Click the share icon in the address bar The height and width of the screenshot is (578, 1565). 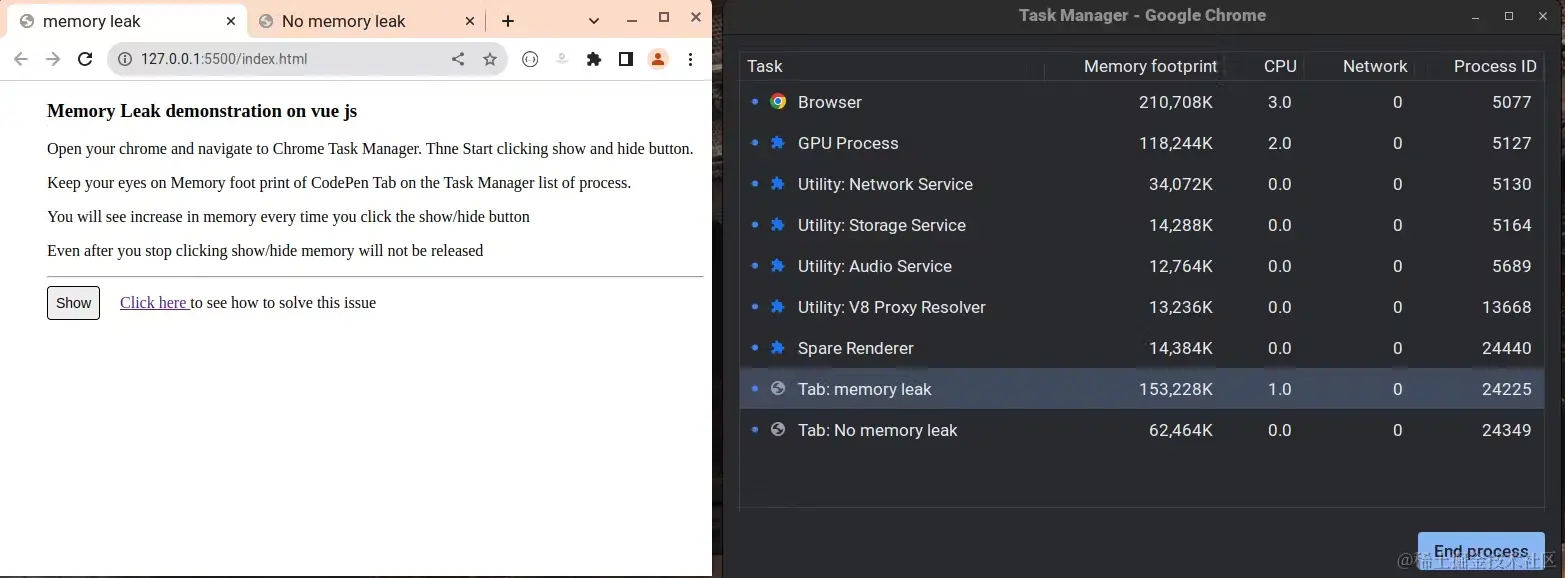click(458, 59)
